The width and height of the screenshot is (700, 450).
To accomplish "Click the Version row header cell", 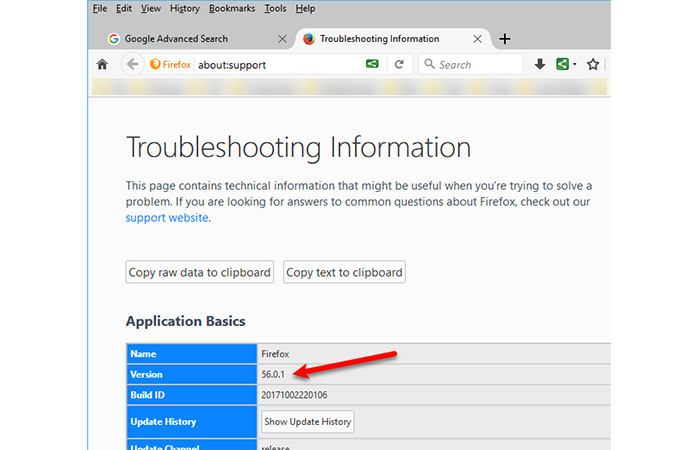I will point(192,374).
